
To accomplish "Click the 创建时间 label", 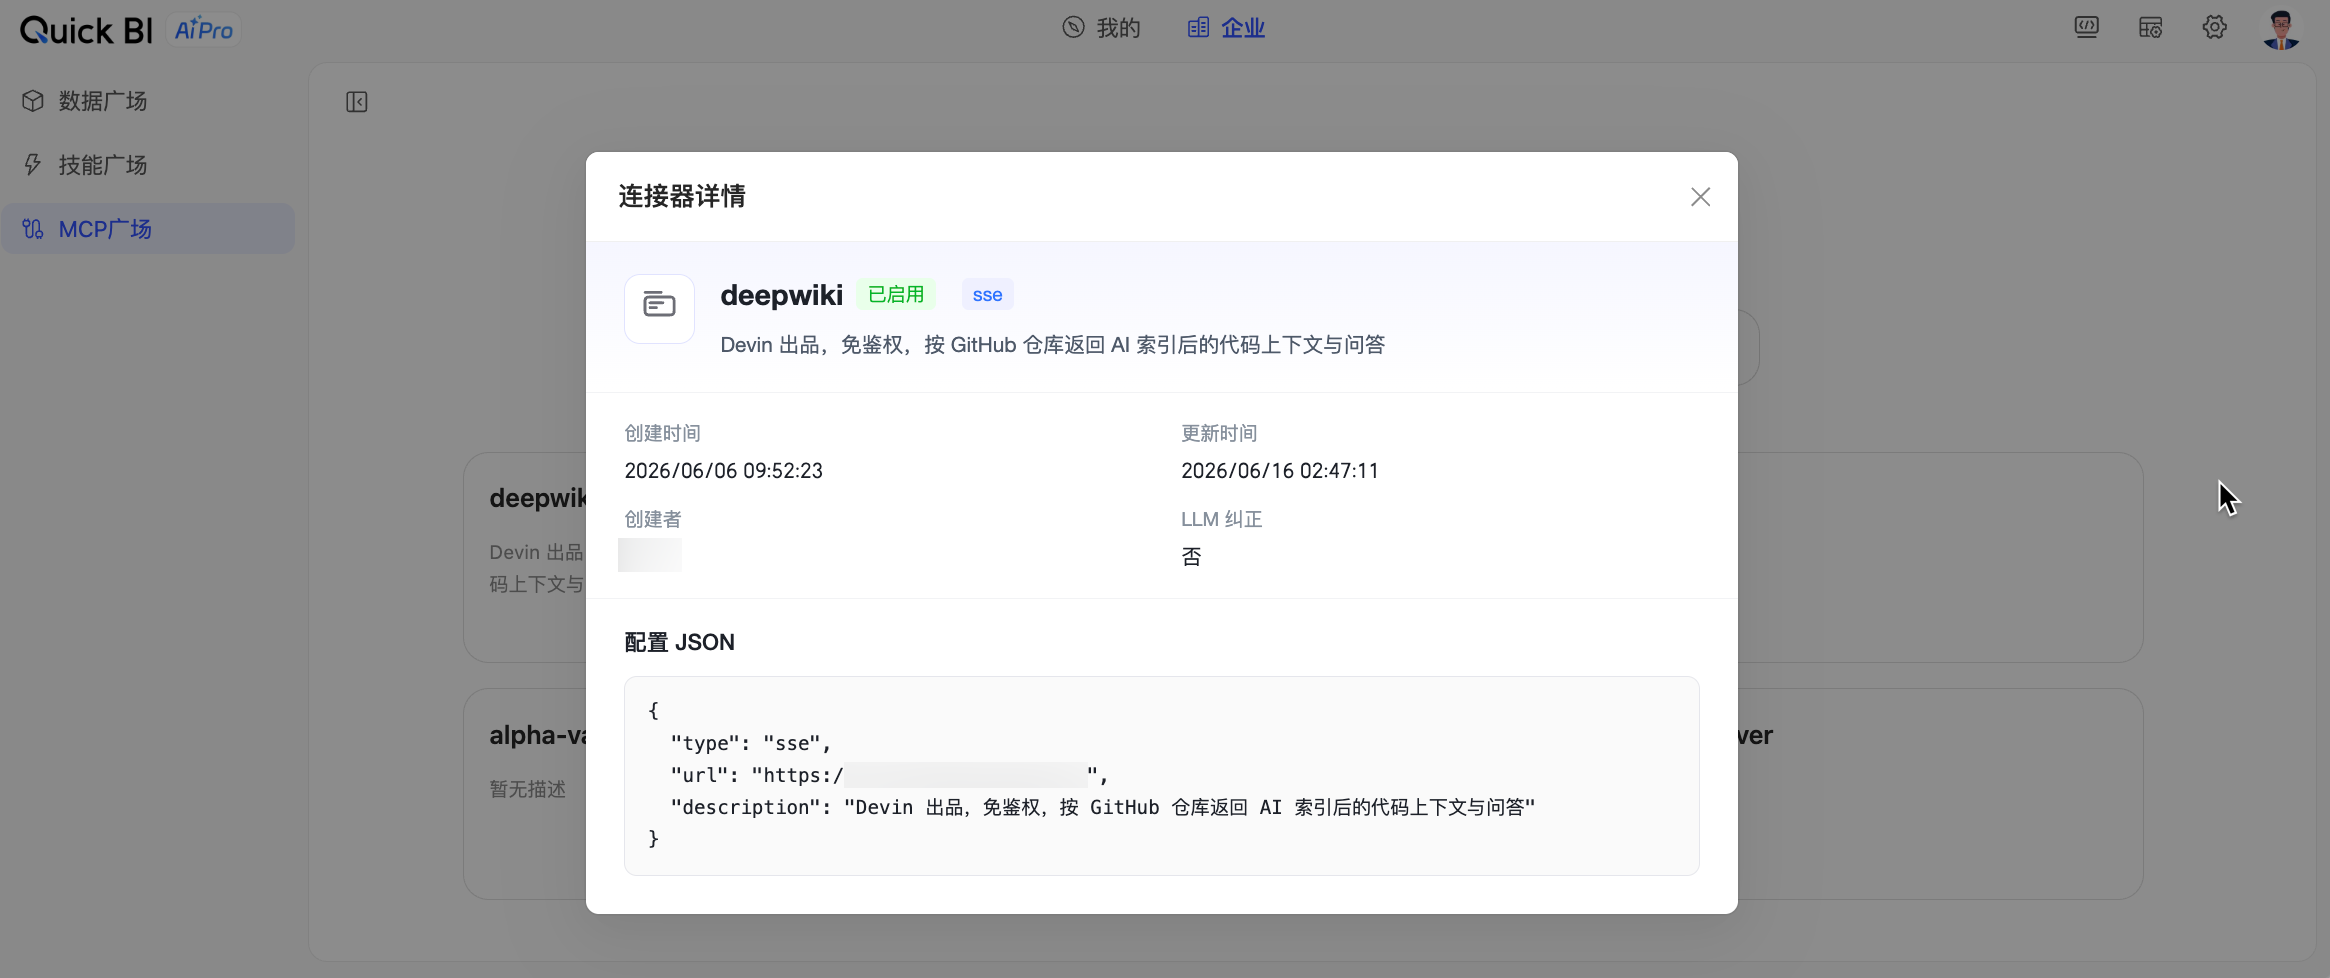I will click(x=662, y=433).
